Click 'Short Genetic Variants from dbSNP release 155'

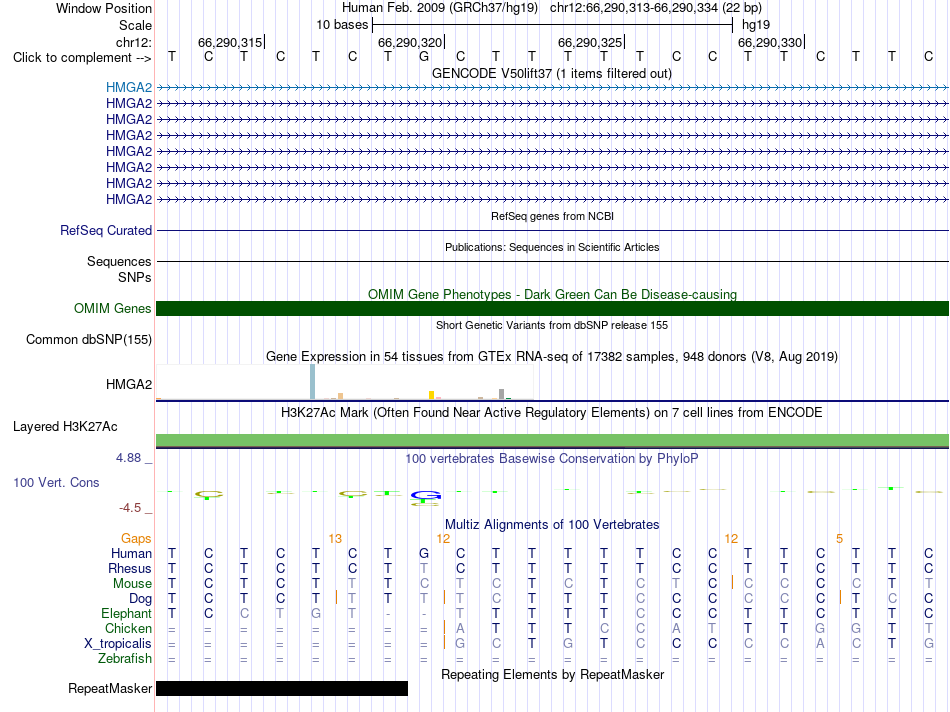pos(552,325)
